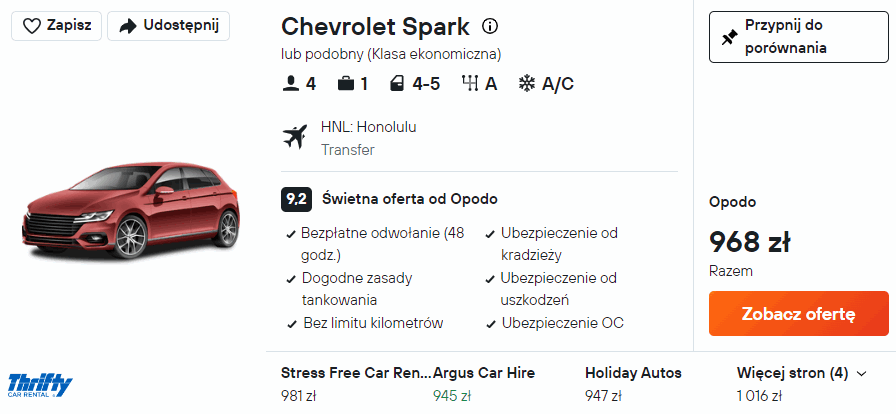
Task: Click the airplane pickup location icon
Action: (x=296, y=137)
